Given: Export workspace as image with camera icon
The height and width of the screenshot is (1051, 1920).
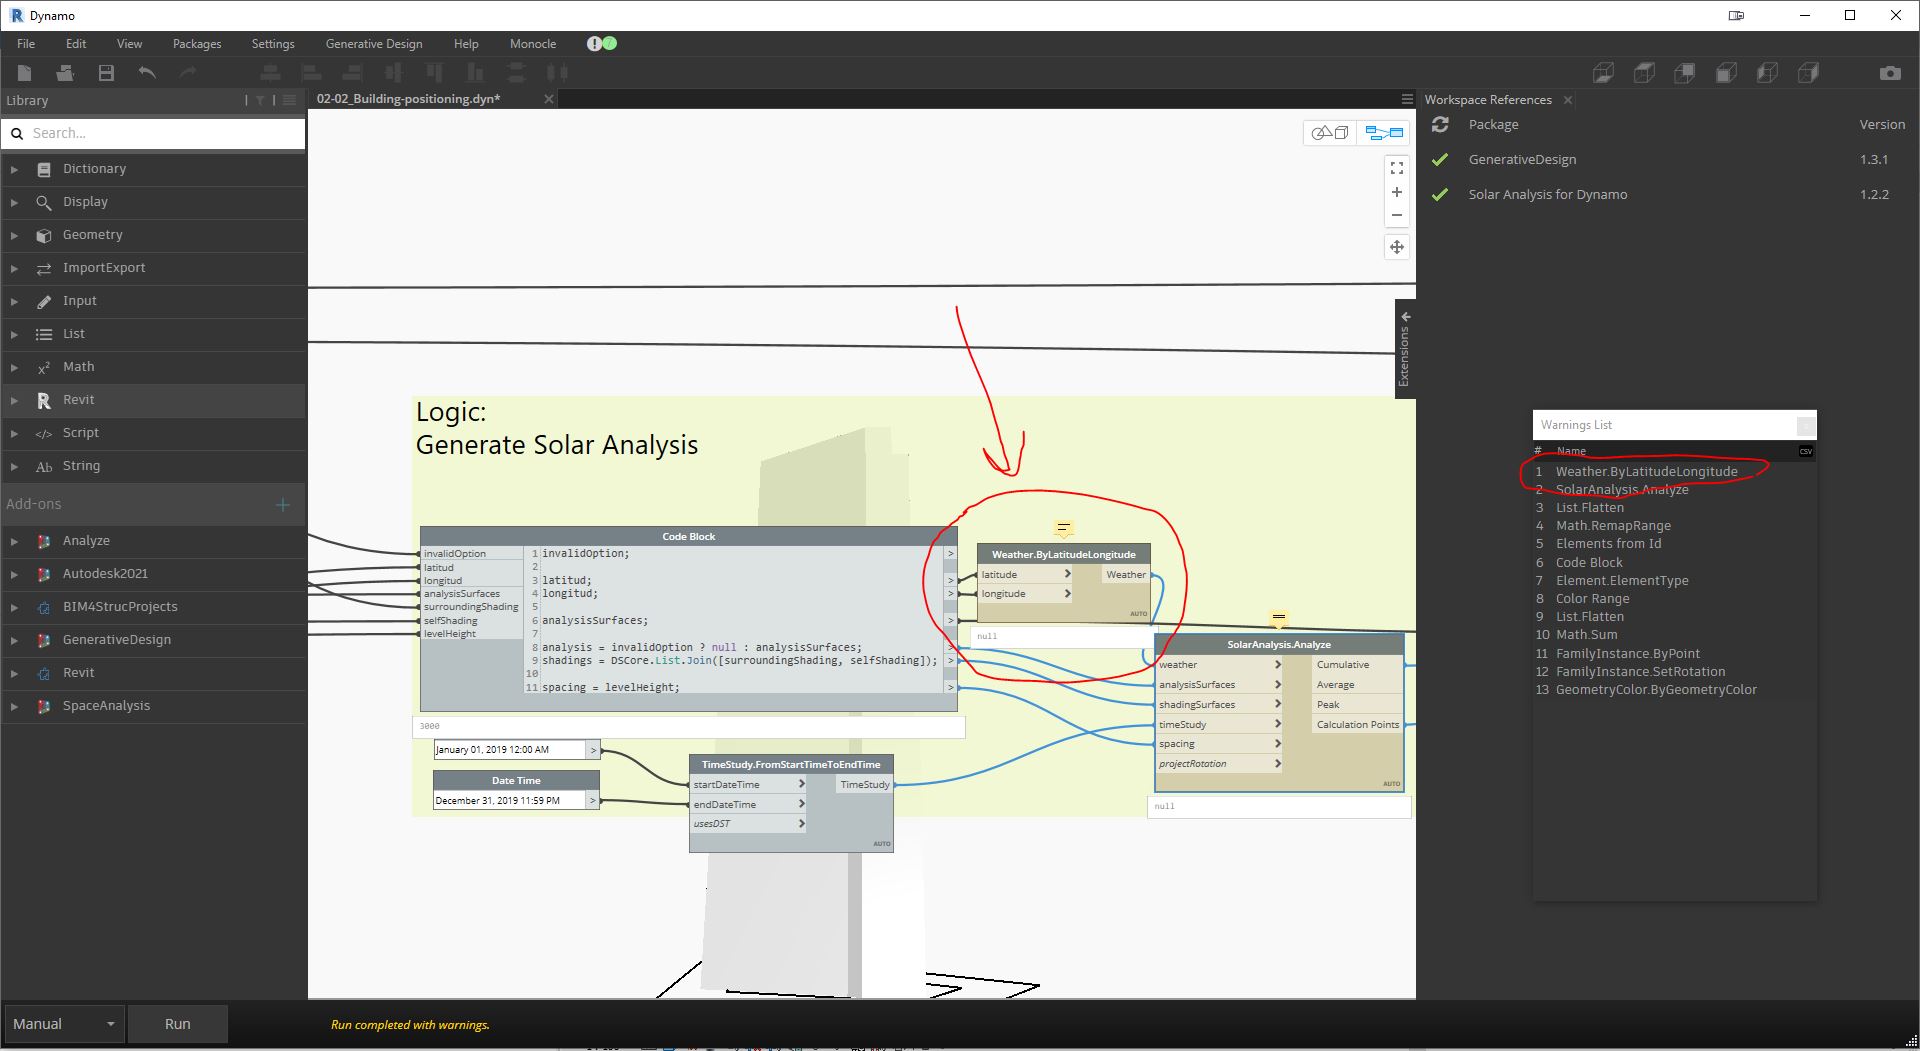Looking at the screenshot, I should [1890, 73].
